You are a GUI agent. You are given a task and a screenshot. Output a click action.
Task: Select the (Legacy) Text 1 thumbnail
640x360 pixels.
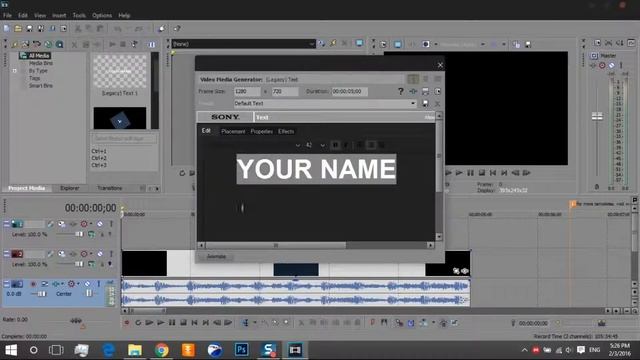[x=120, y=71]
